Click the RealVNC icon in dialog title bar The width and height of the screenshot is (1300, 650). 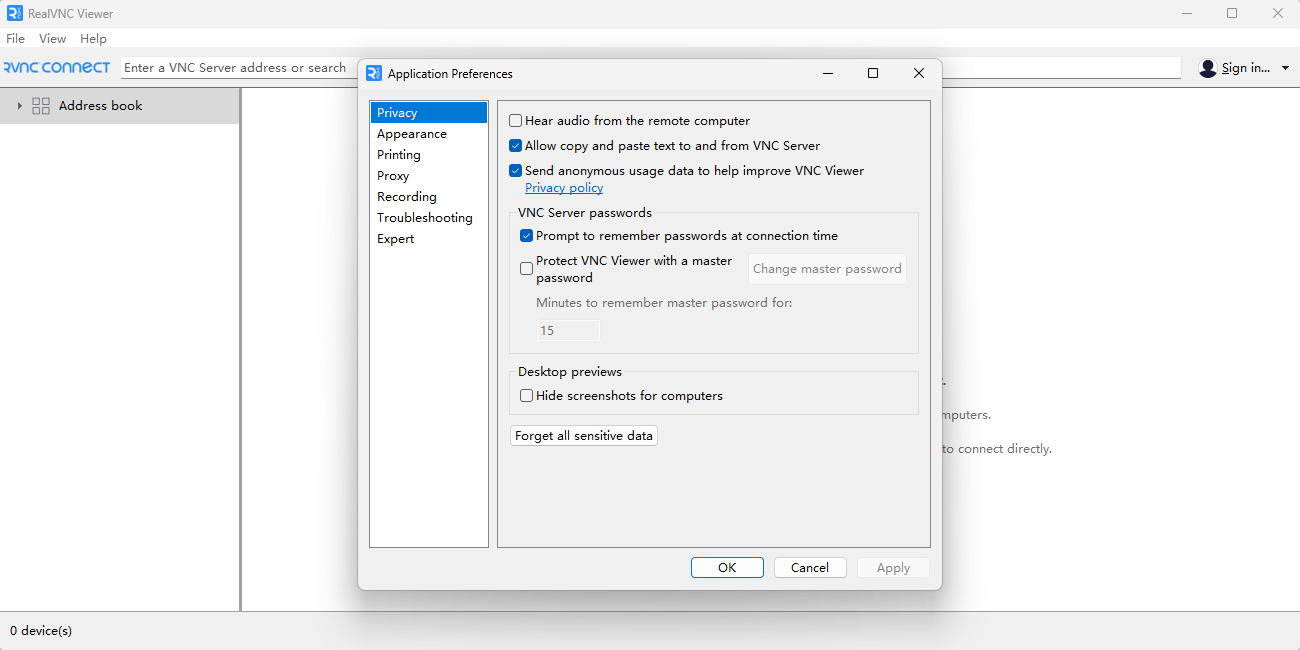point(374,73)
